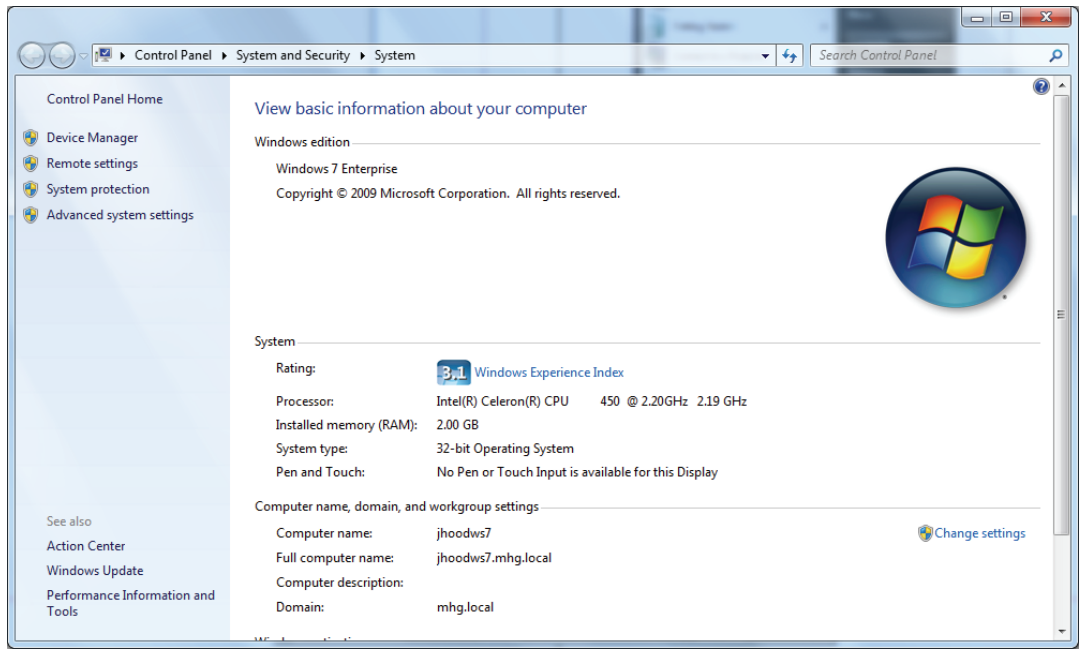Open Windows Update from See also
The width and height of the screenshot is (1087, 655).
pyautogui.click(x=95, y=571)
